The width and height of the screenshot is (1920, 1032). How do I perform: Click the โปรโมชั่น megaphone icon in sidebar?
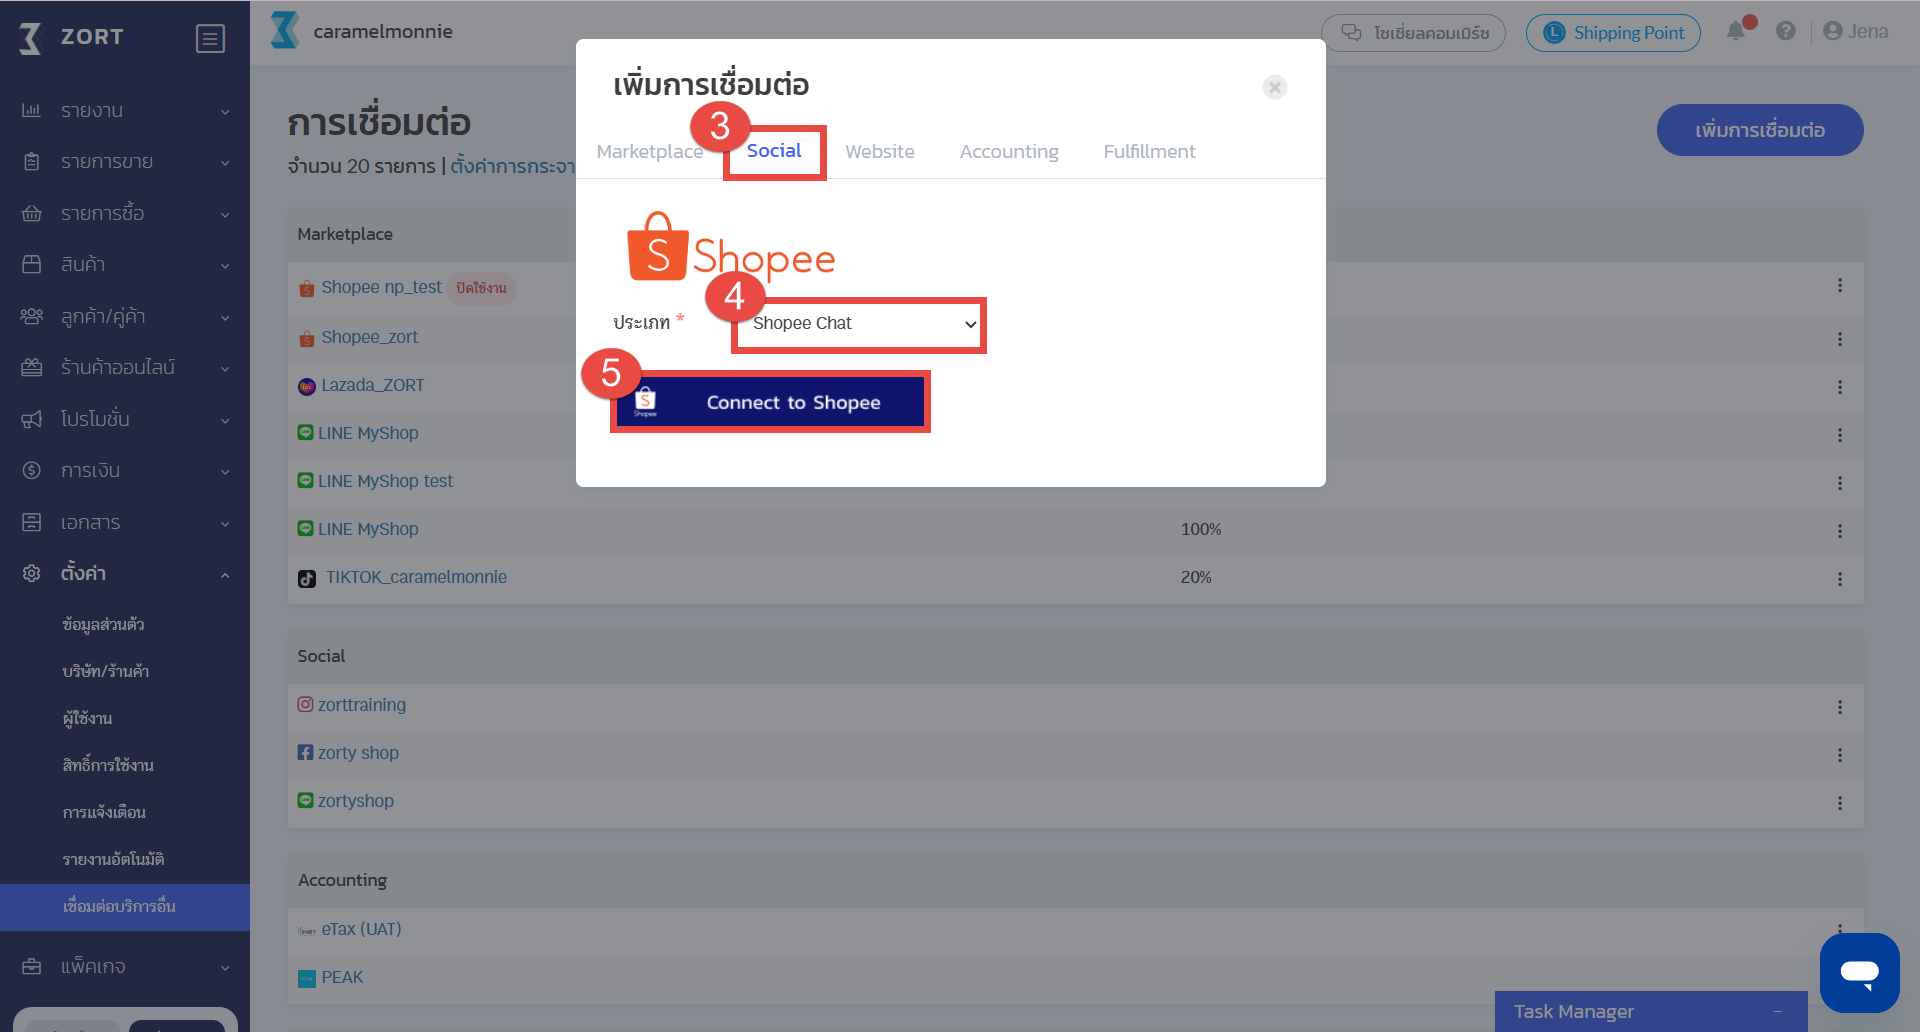32,419
